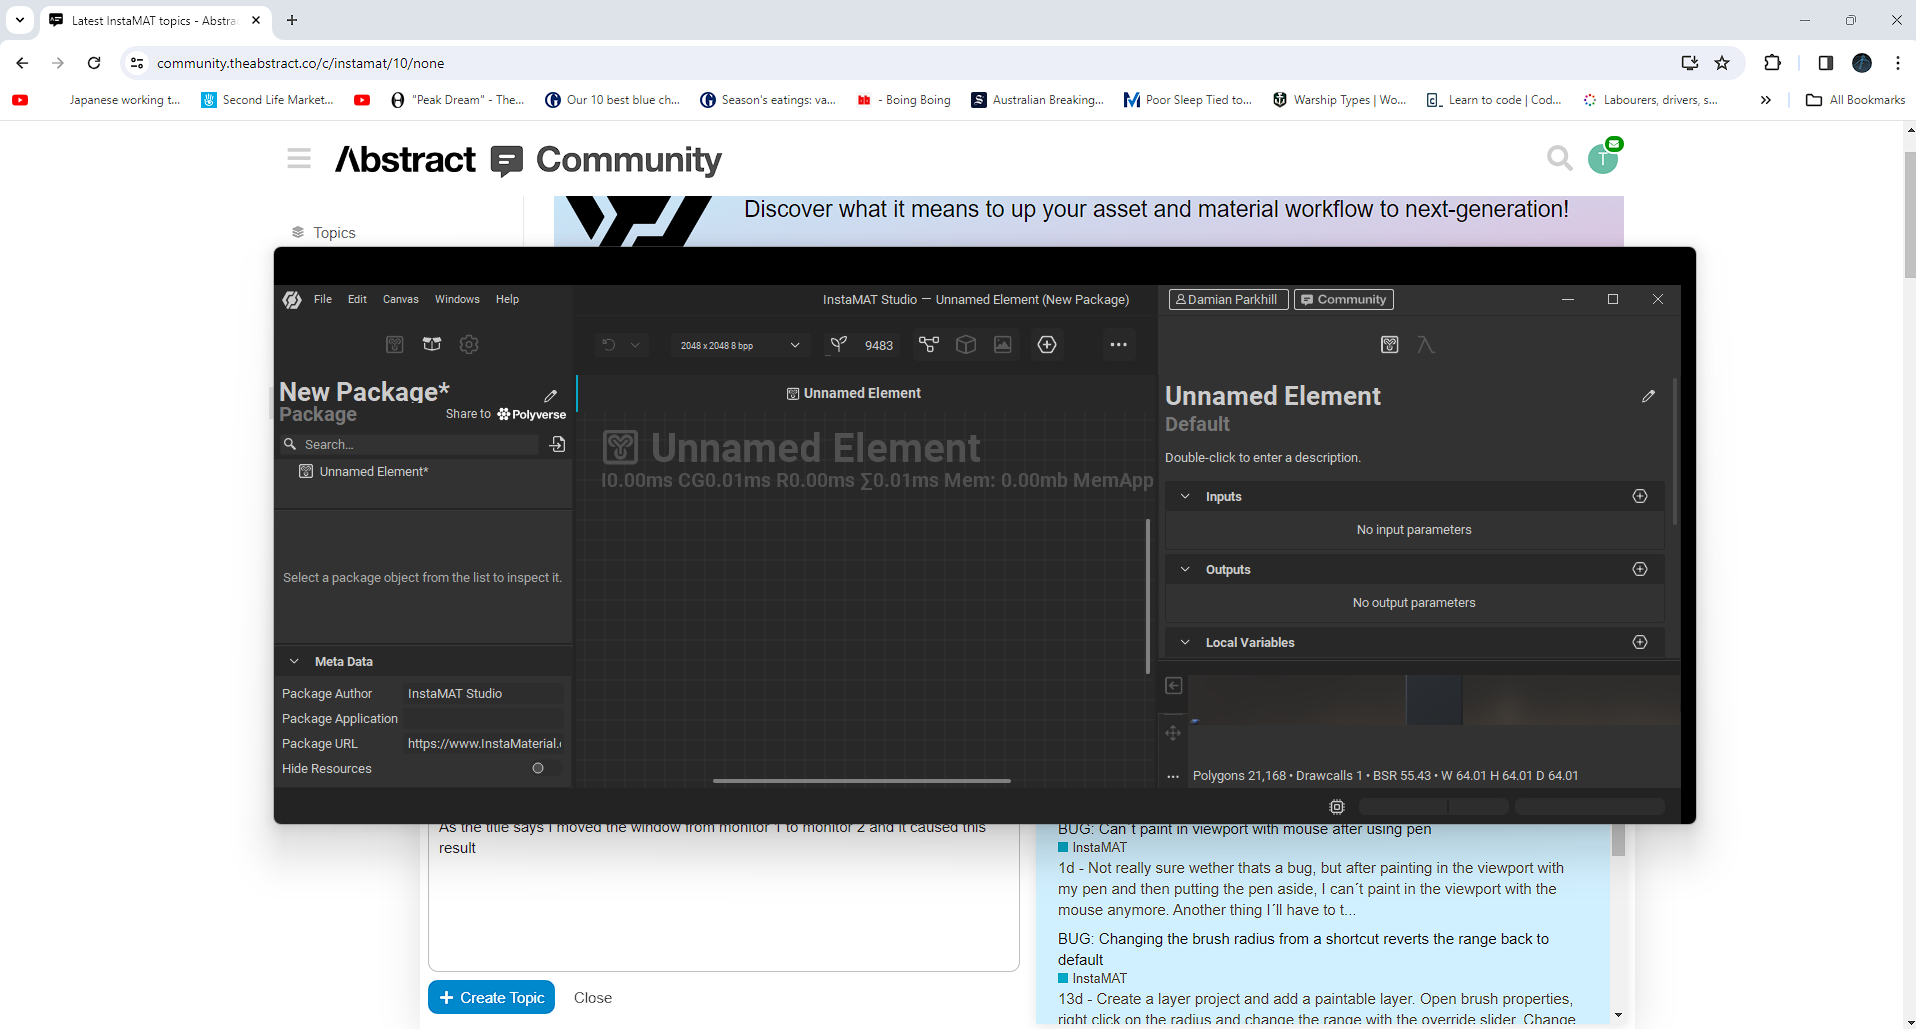Open the File menu in InstaMAT

point(323,299)
